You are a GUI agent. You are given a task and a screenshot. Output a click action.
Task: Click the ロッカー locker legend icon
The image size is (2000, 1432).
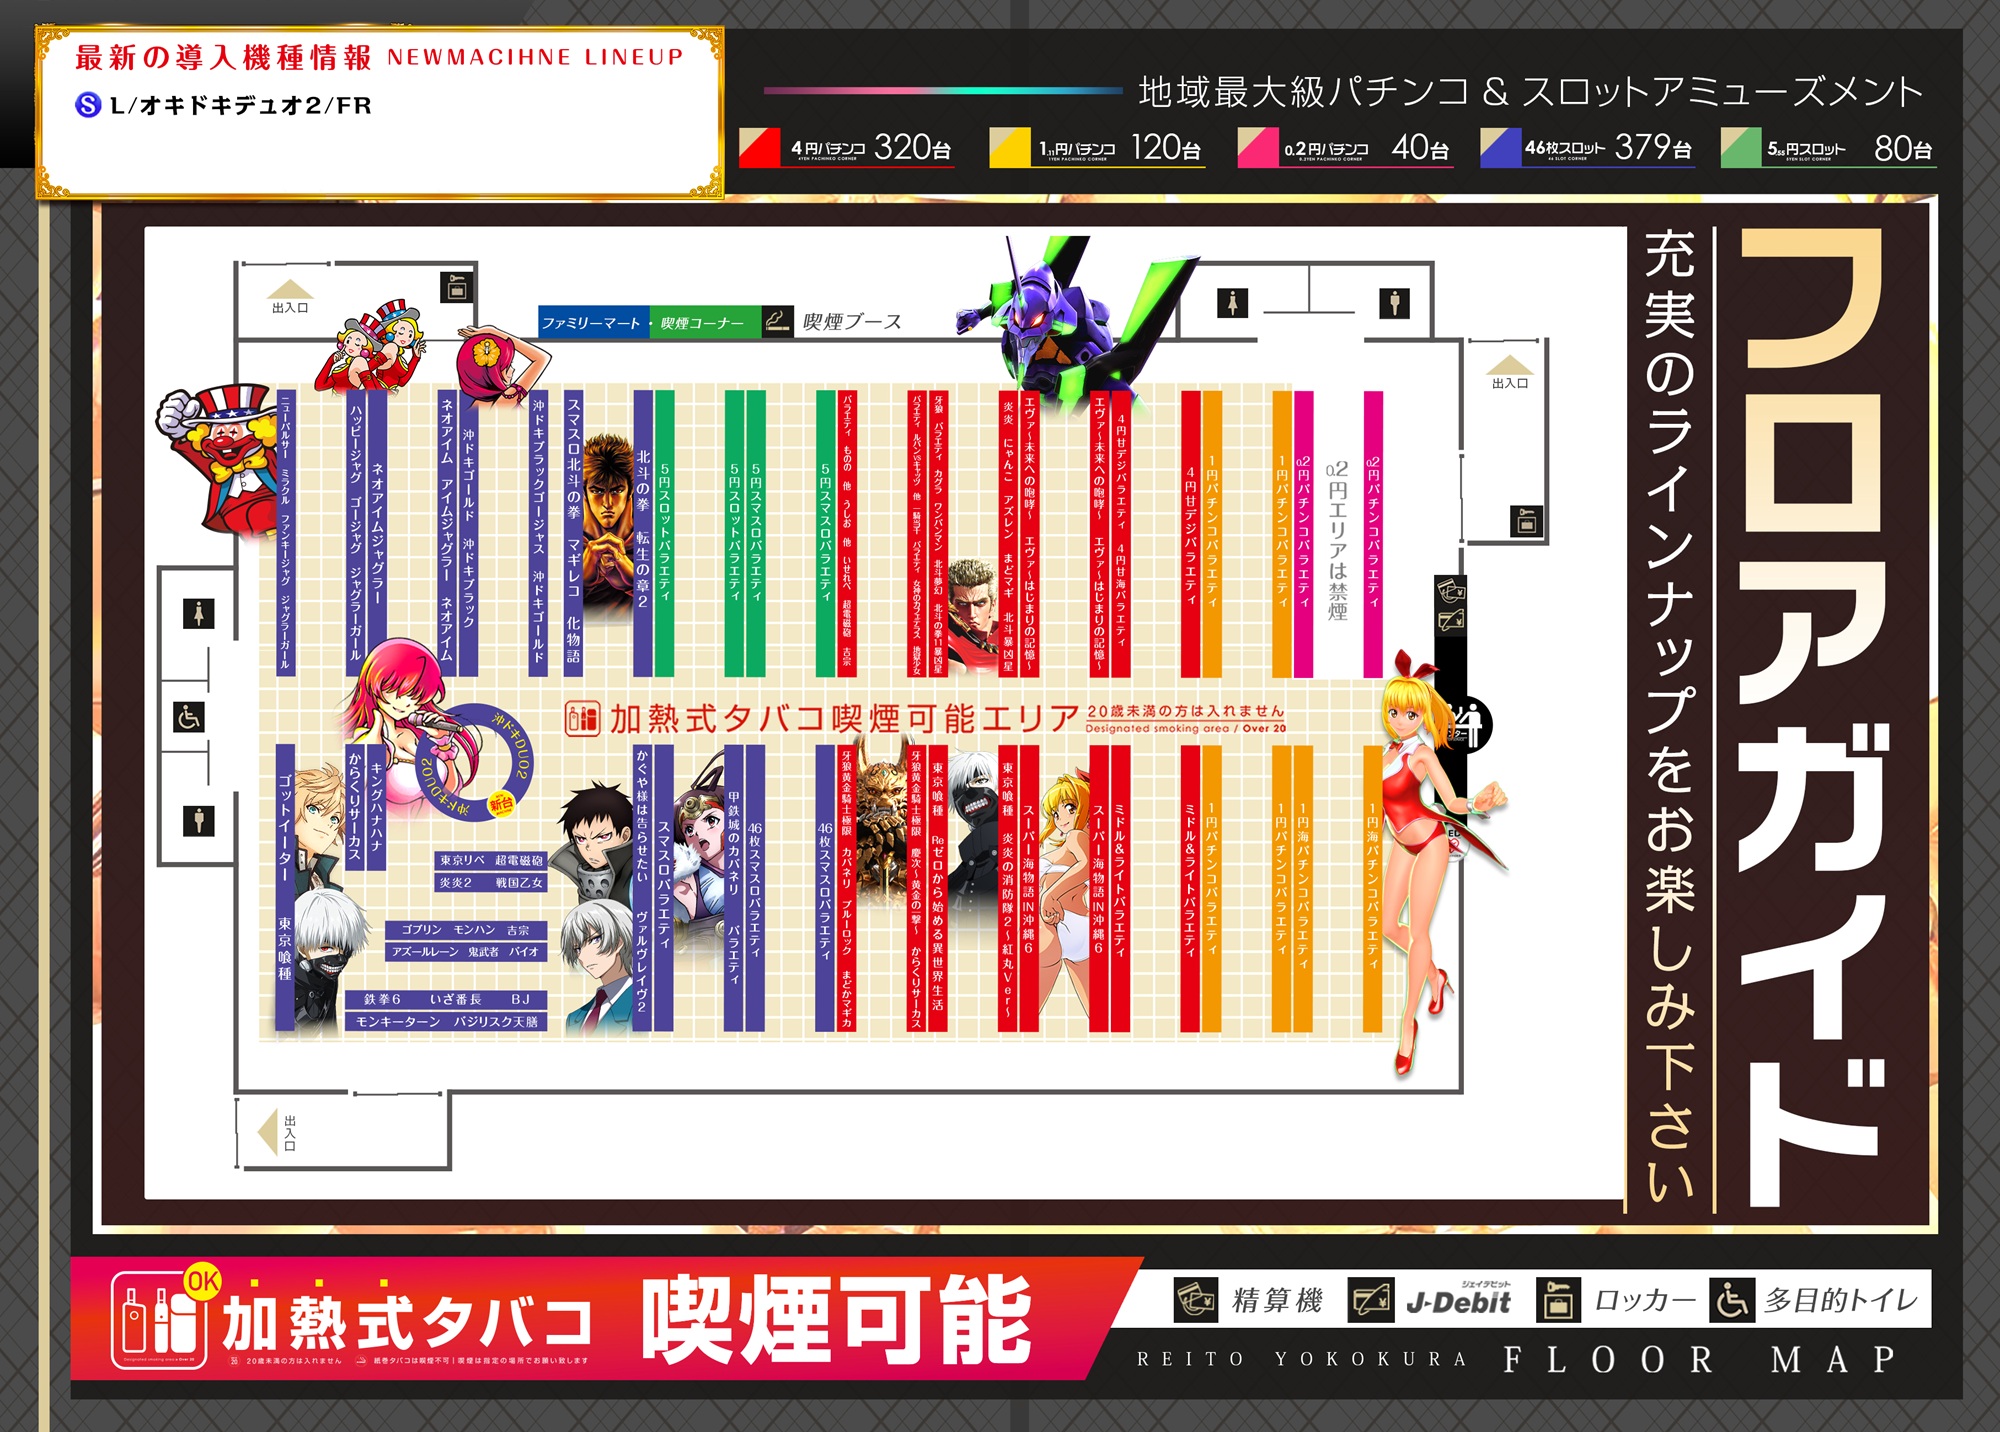[1558, 1300]
